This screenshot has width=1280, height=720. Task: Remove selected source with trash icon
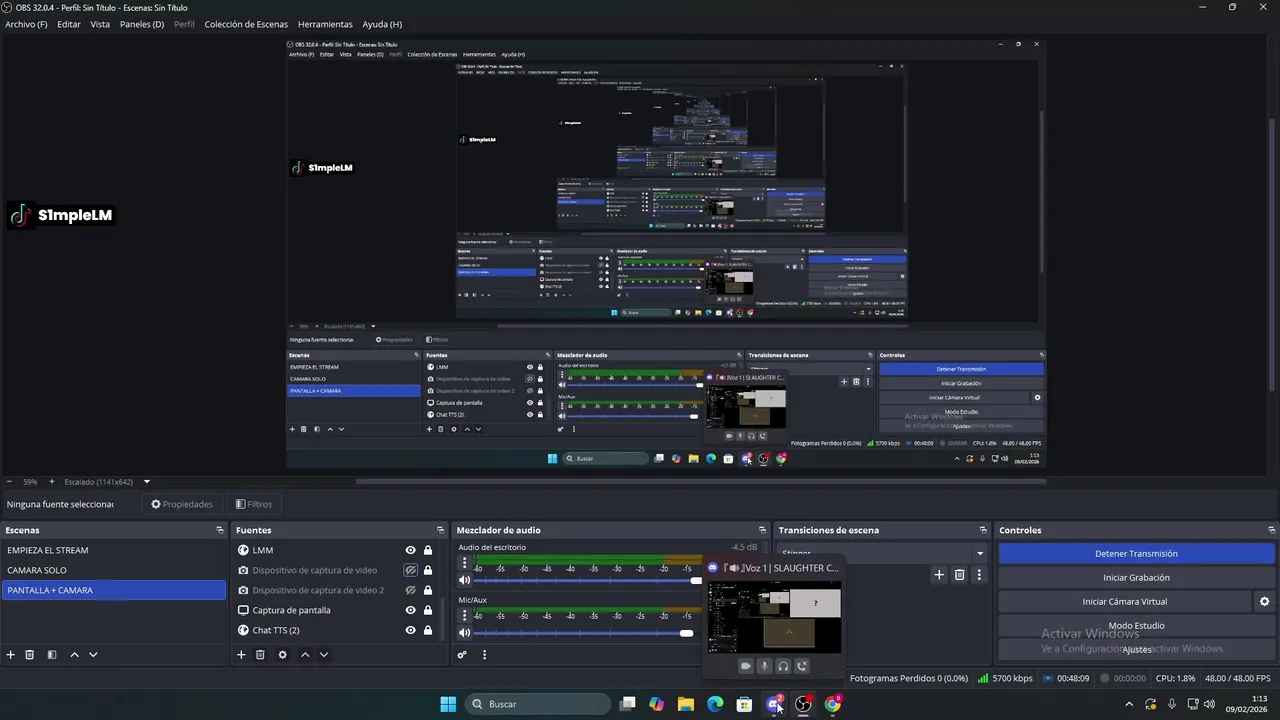click(260, 655)
